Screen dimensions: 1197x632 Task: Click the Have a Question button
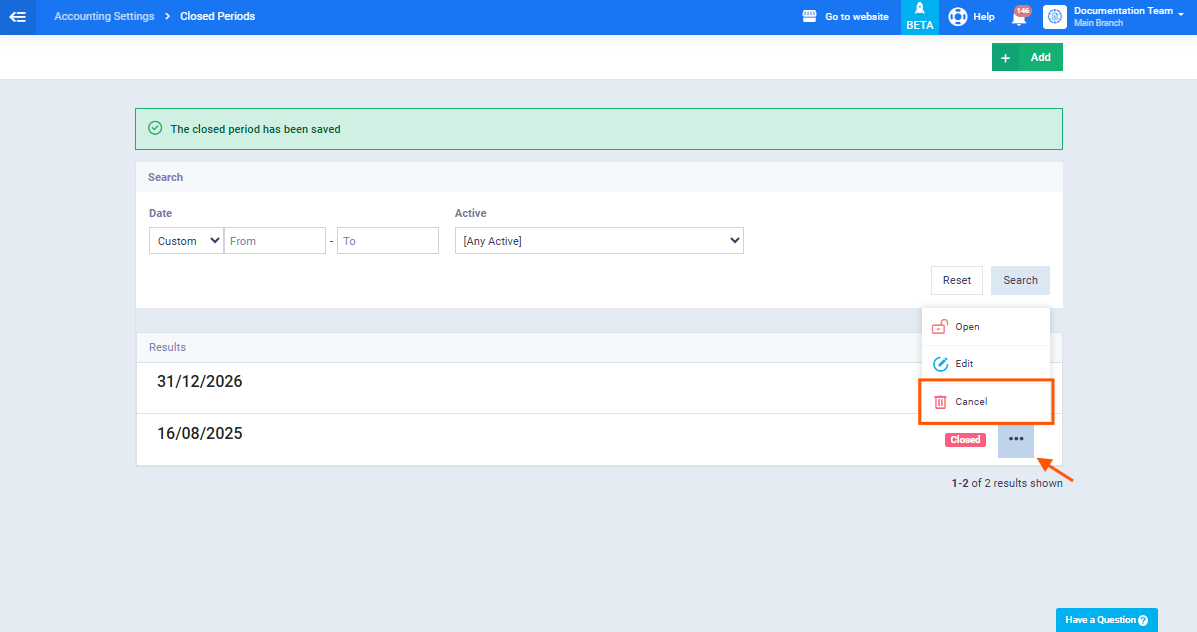1106,620
